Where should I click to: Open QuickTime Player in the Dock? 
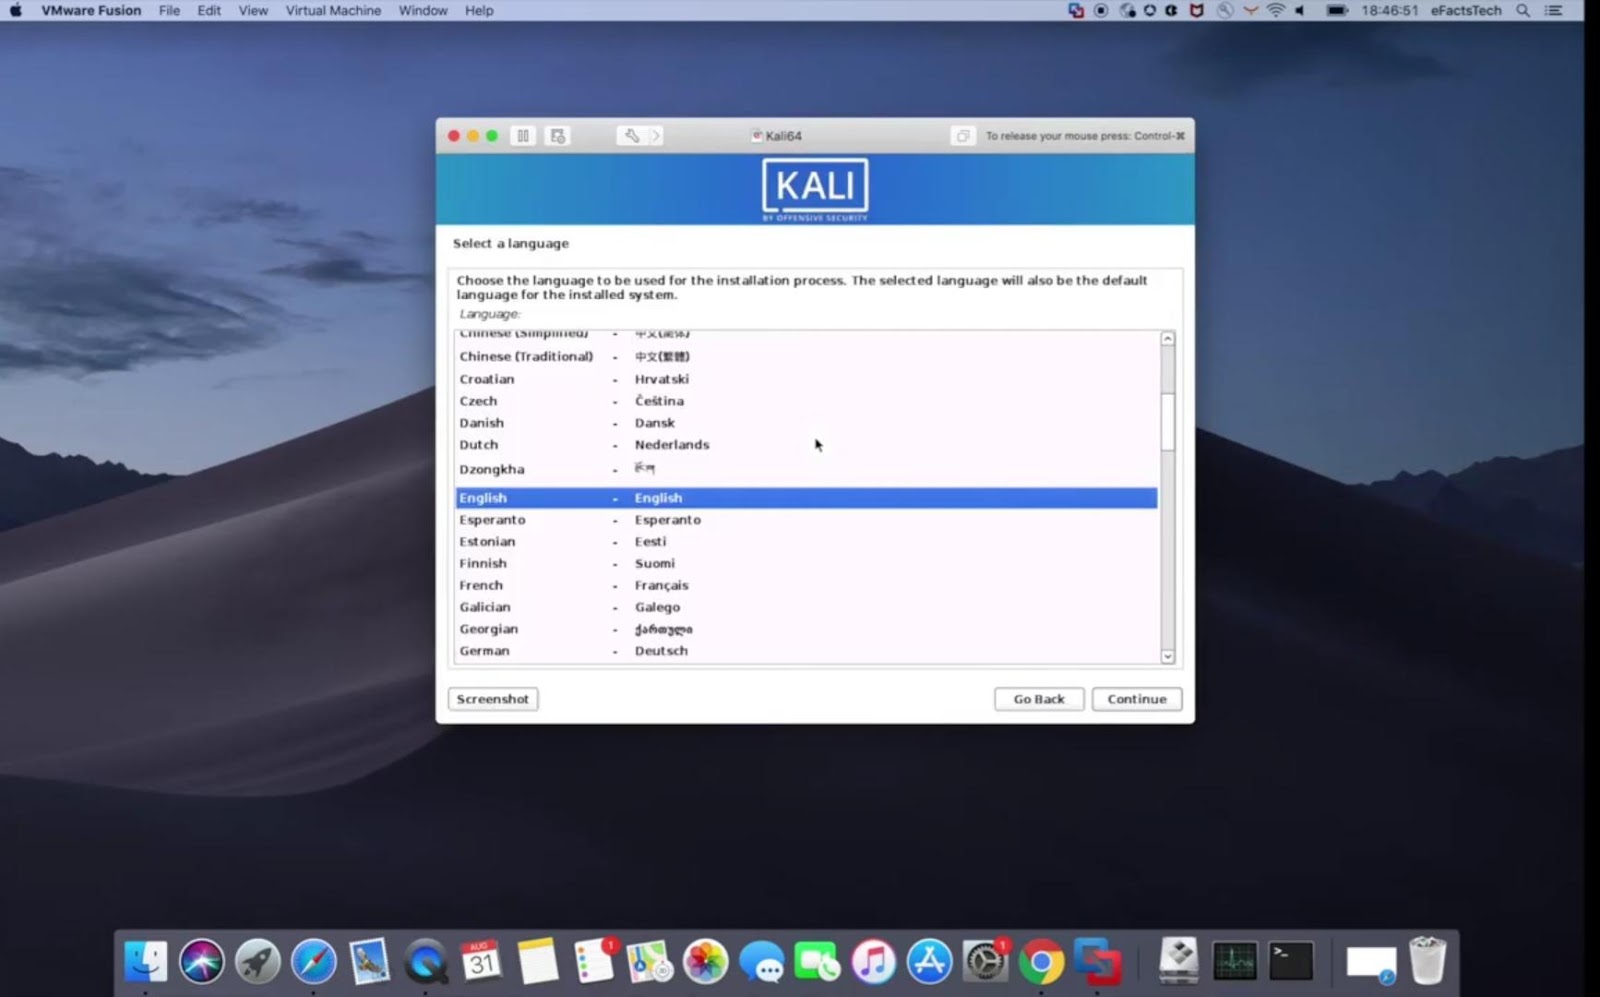tap(426, 962)
